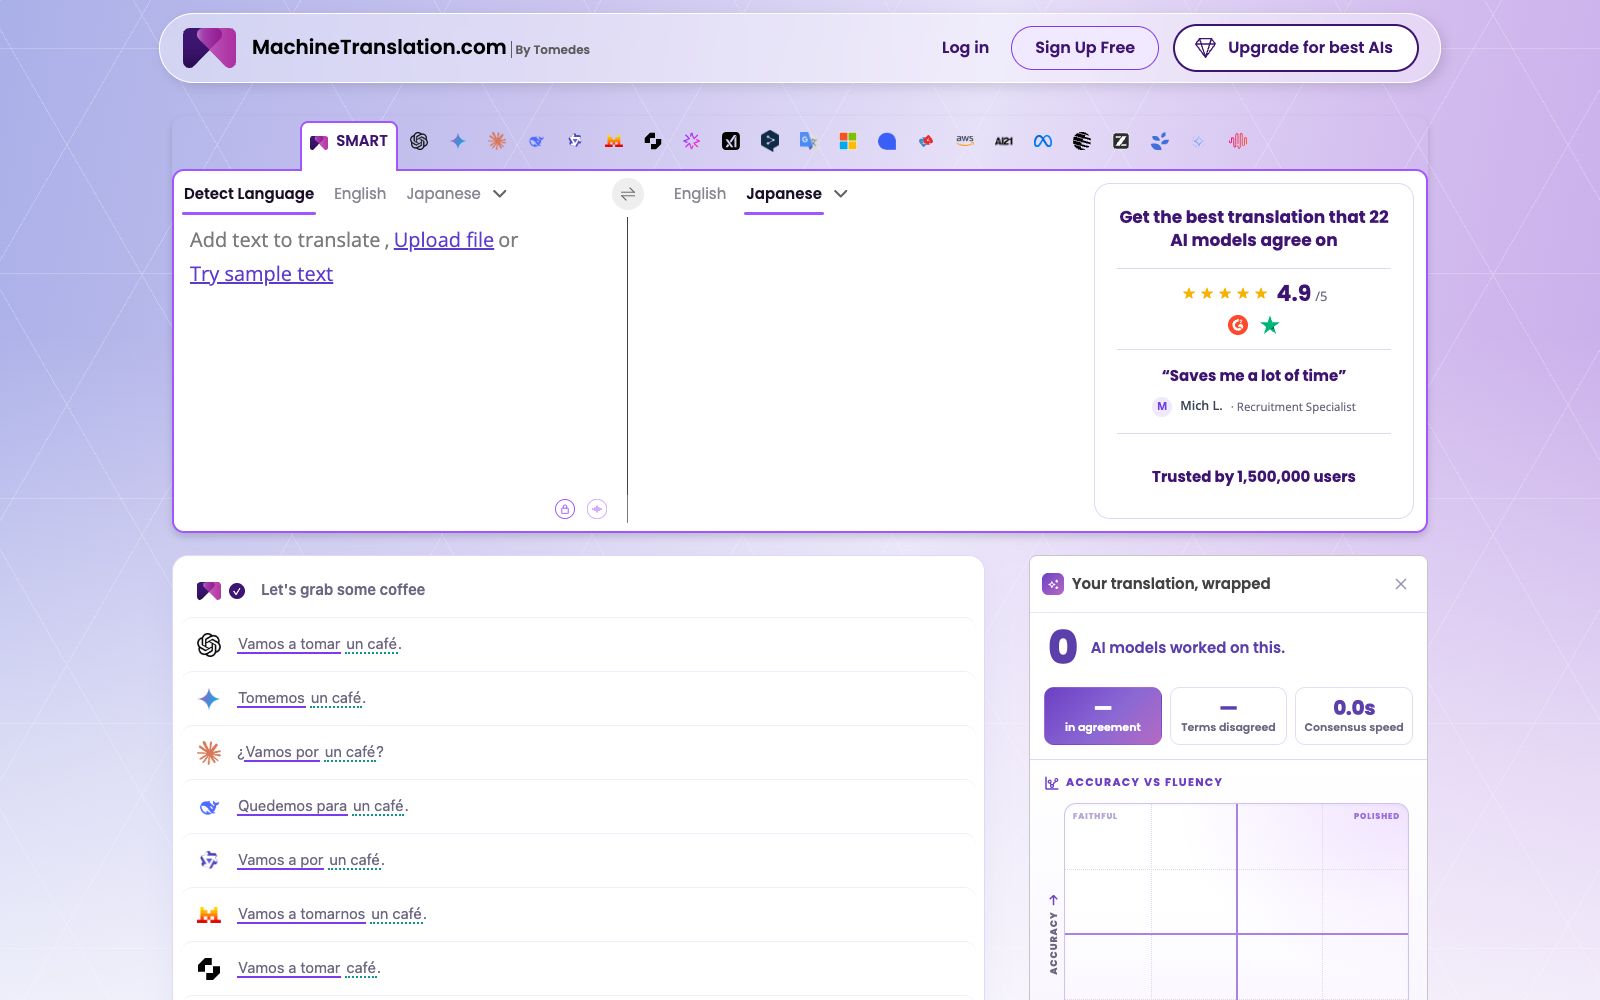This screenshot has width=1600, height=1000.
Task: Click Try sample text link
Action: pos(261,274)
